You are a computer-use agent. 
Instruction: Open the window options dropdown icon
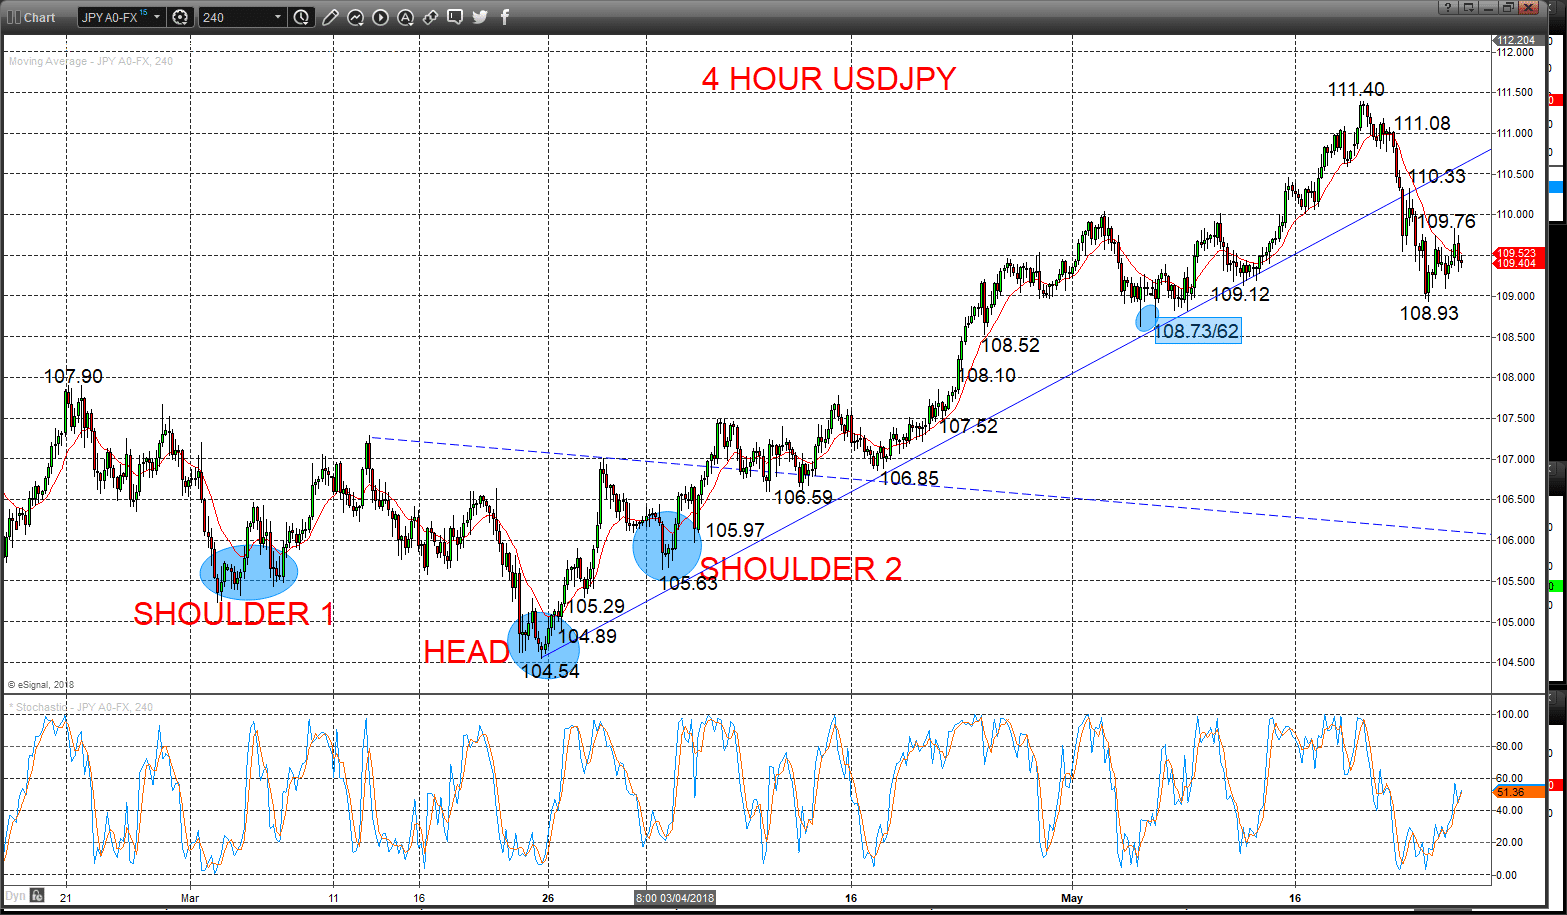point(1467,7)
